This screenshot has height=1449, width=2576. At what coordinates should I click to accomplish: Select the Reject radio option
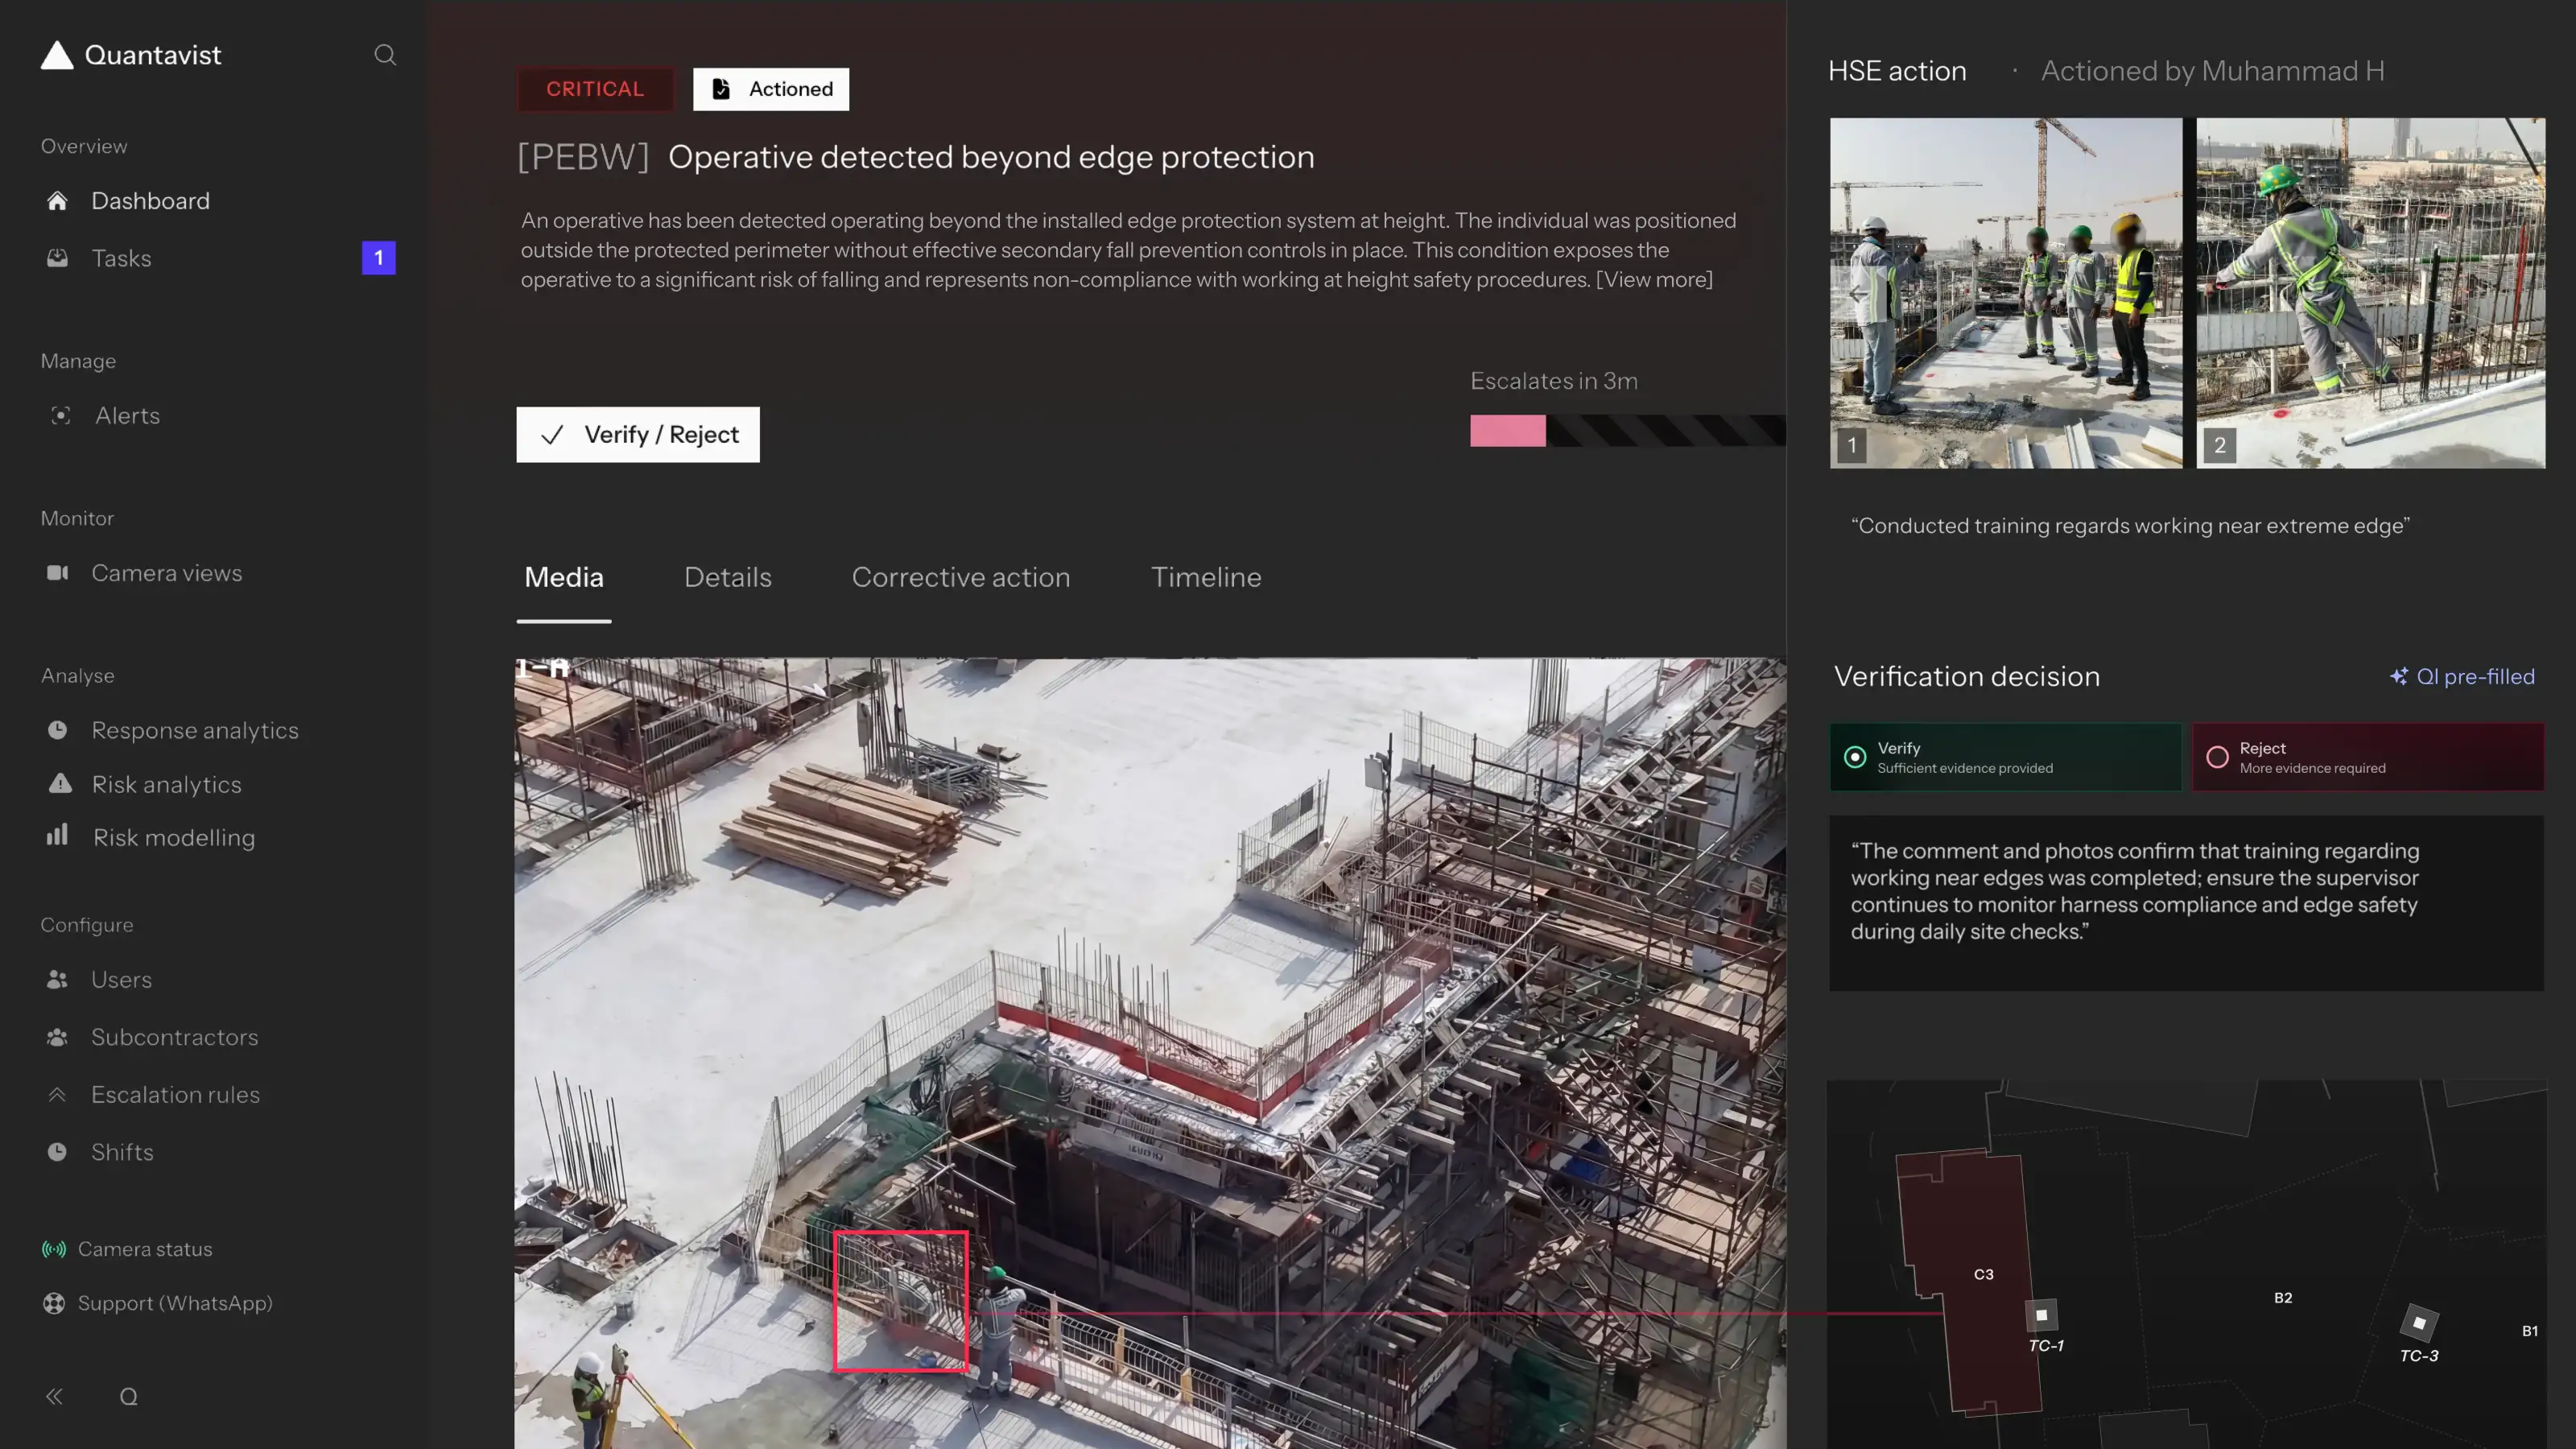click(2217, 757)
